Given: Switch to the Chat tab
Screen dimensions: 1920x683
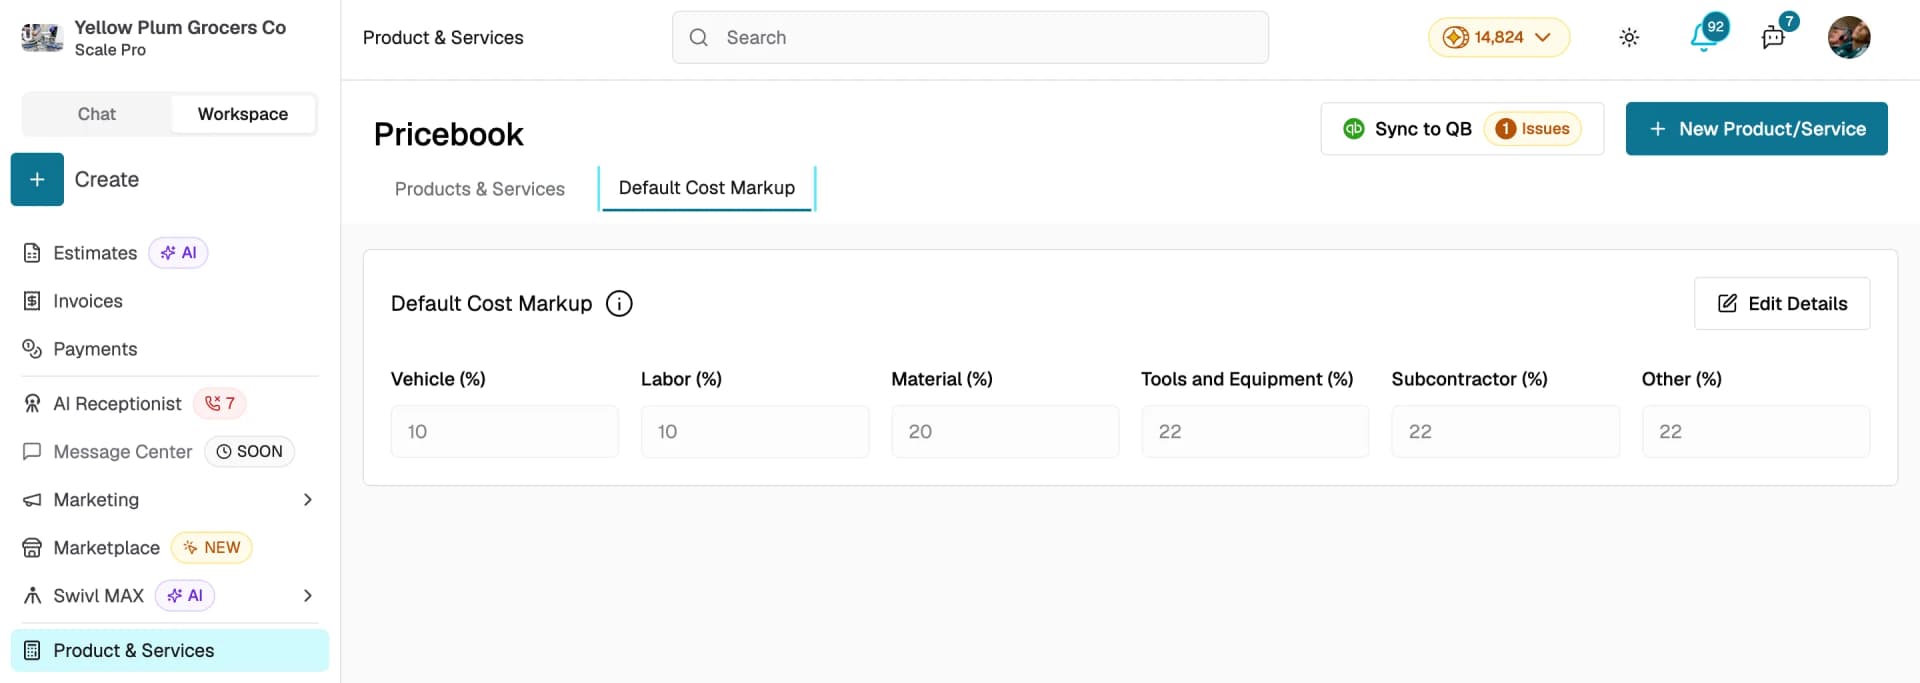Looking at the screenshot, I should click(97, 114).
